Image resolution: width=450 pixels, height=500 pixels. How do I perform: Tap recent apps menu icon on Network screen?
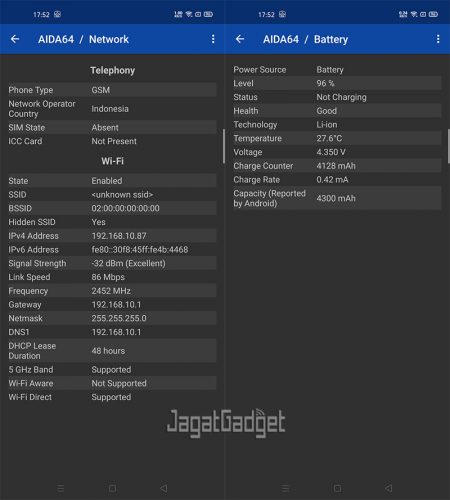pyautogui.click(x=60, y=489)
